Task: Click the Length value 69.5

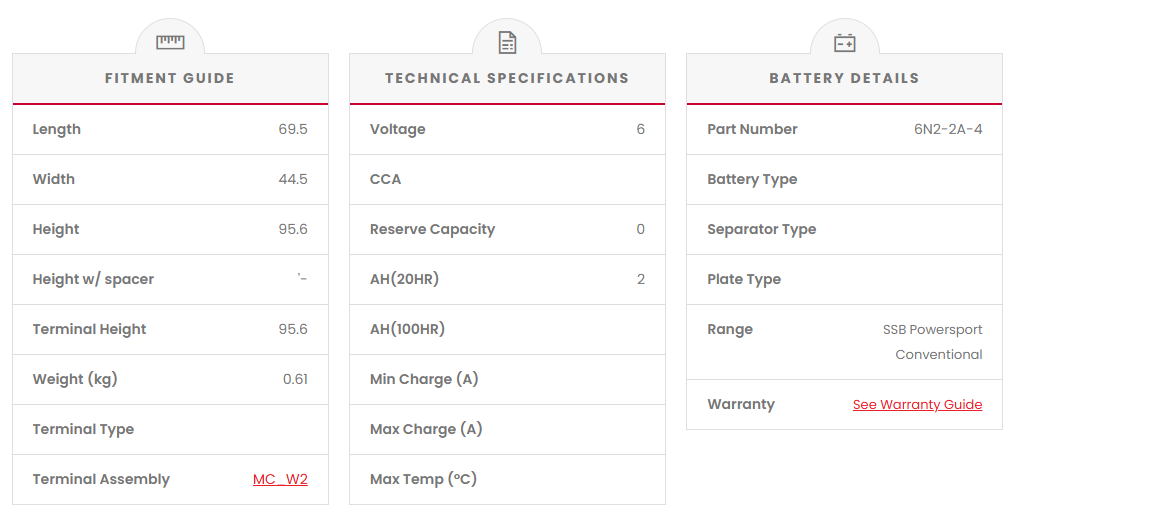Action: click(293, 129)
